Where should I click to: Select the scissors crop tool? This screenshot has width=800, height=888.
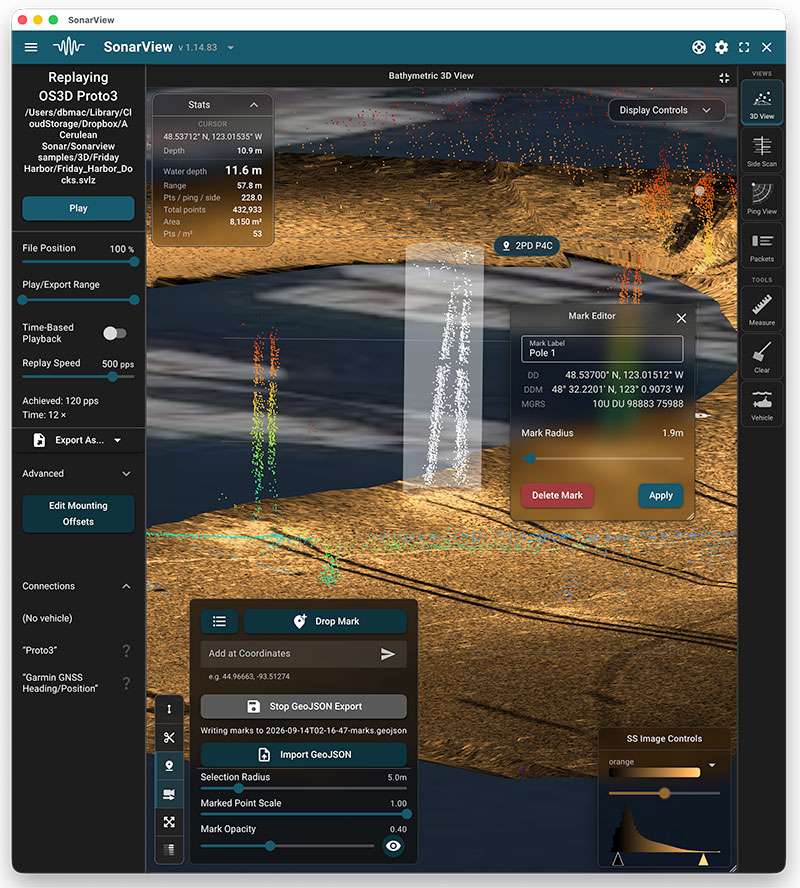coord(169,737)
